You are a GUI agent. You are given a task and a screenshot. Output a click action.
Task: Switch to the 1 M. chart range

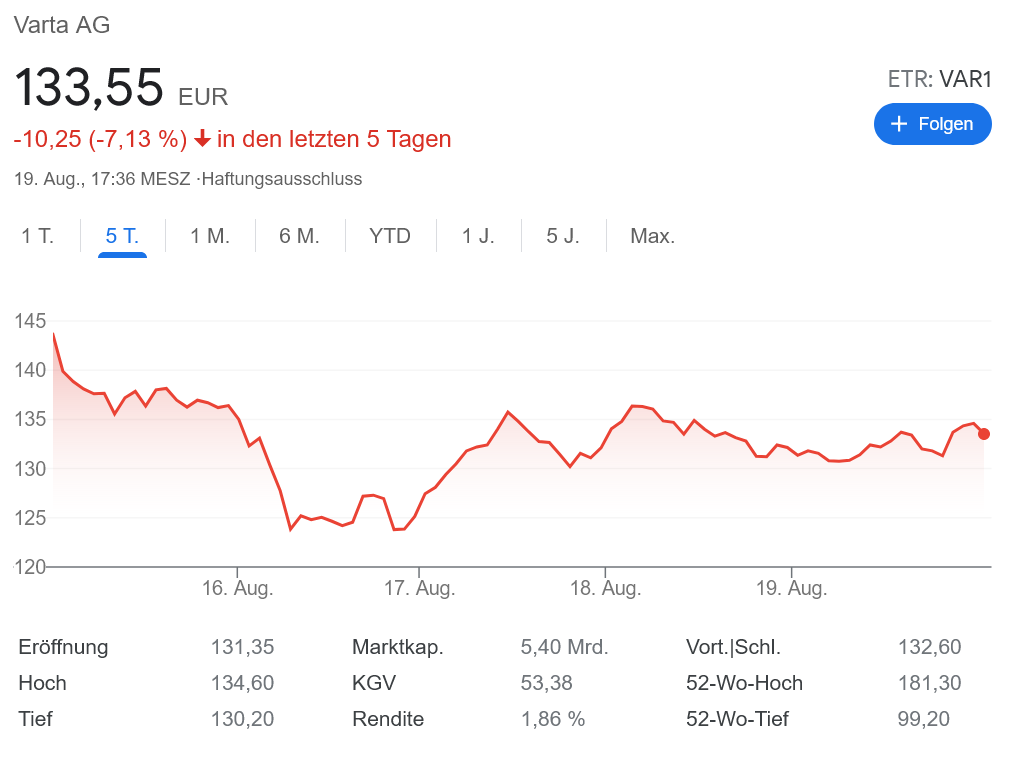tap(210, 237)
